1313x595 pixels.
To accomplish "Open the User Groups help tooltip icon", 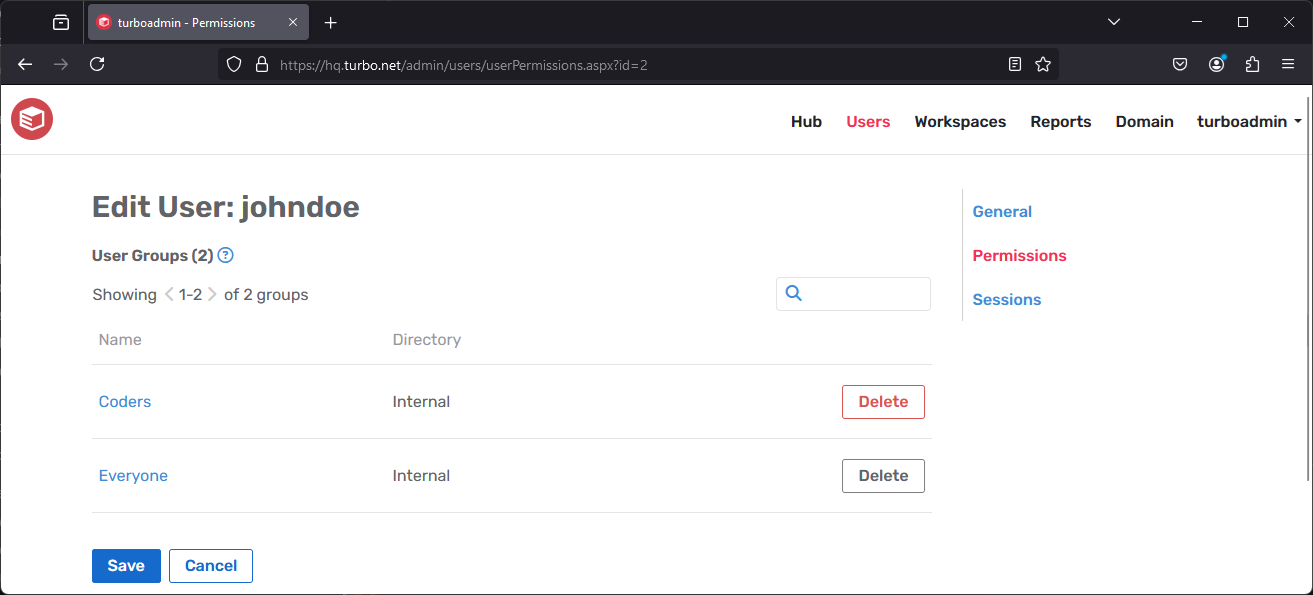I will click(x=225, y=255).
